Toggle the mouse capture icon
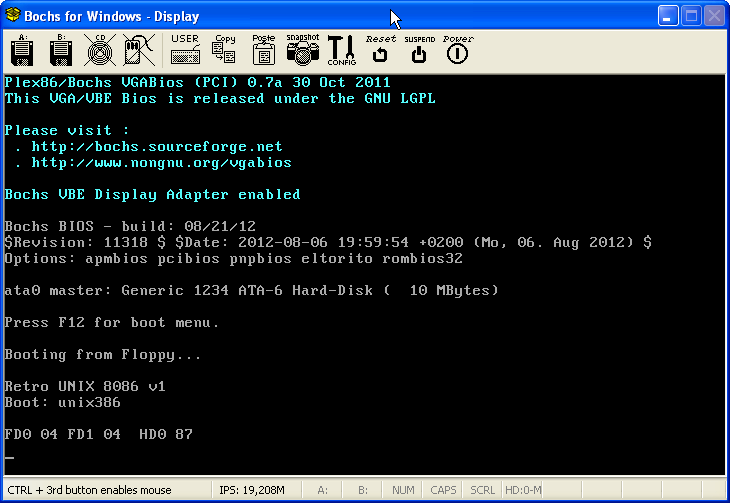Viewport: 730px width, 503px height. [139, 51]
